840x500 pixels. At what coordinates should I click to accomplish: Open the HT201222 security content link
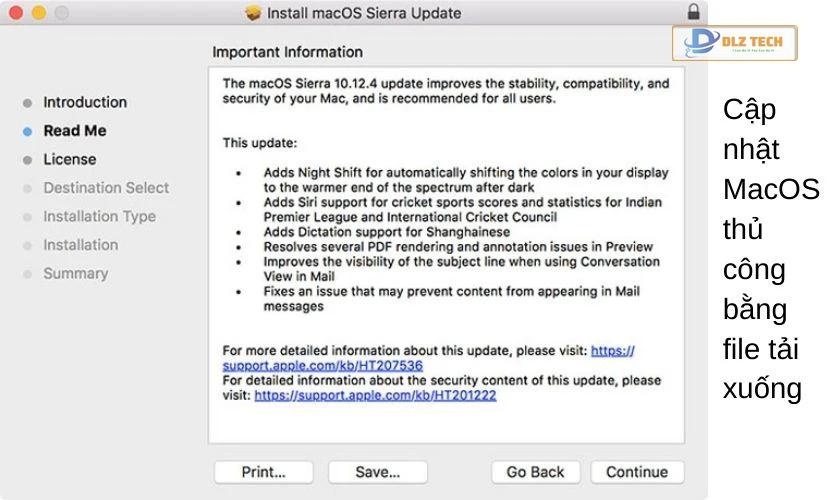(375, 395)
